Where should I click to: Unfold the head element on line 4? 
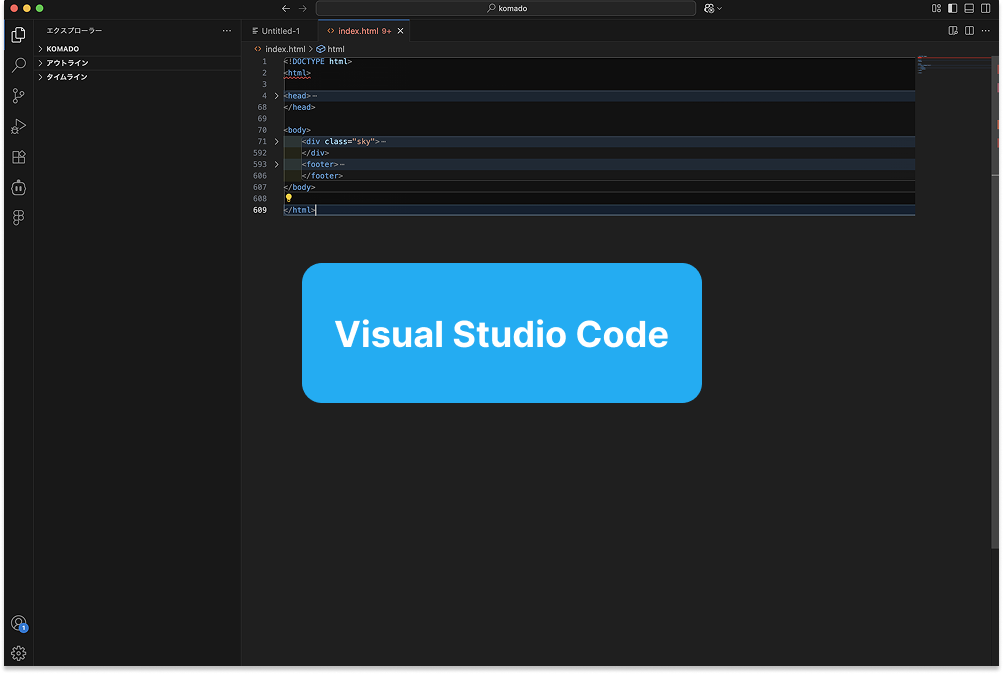[x=276, y=96]
